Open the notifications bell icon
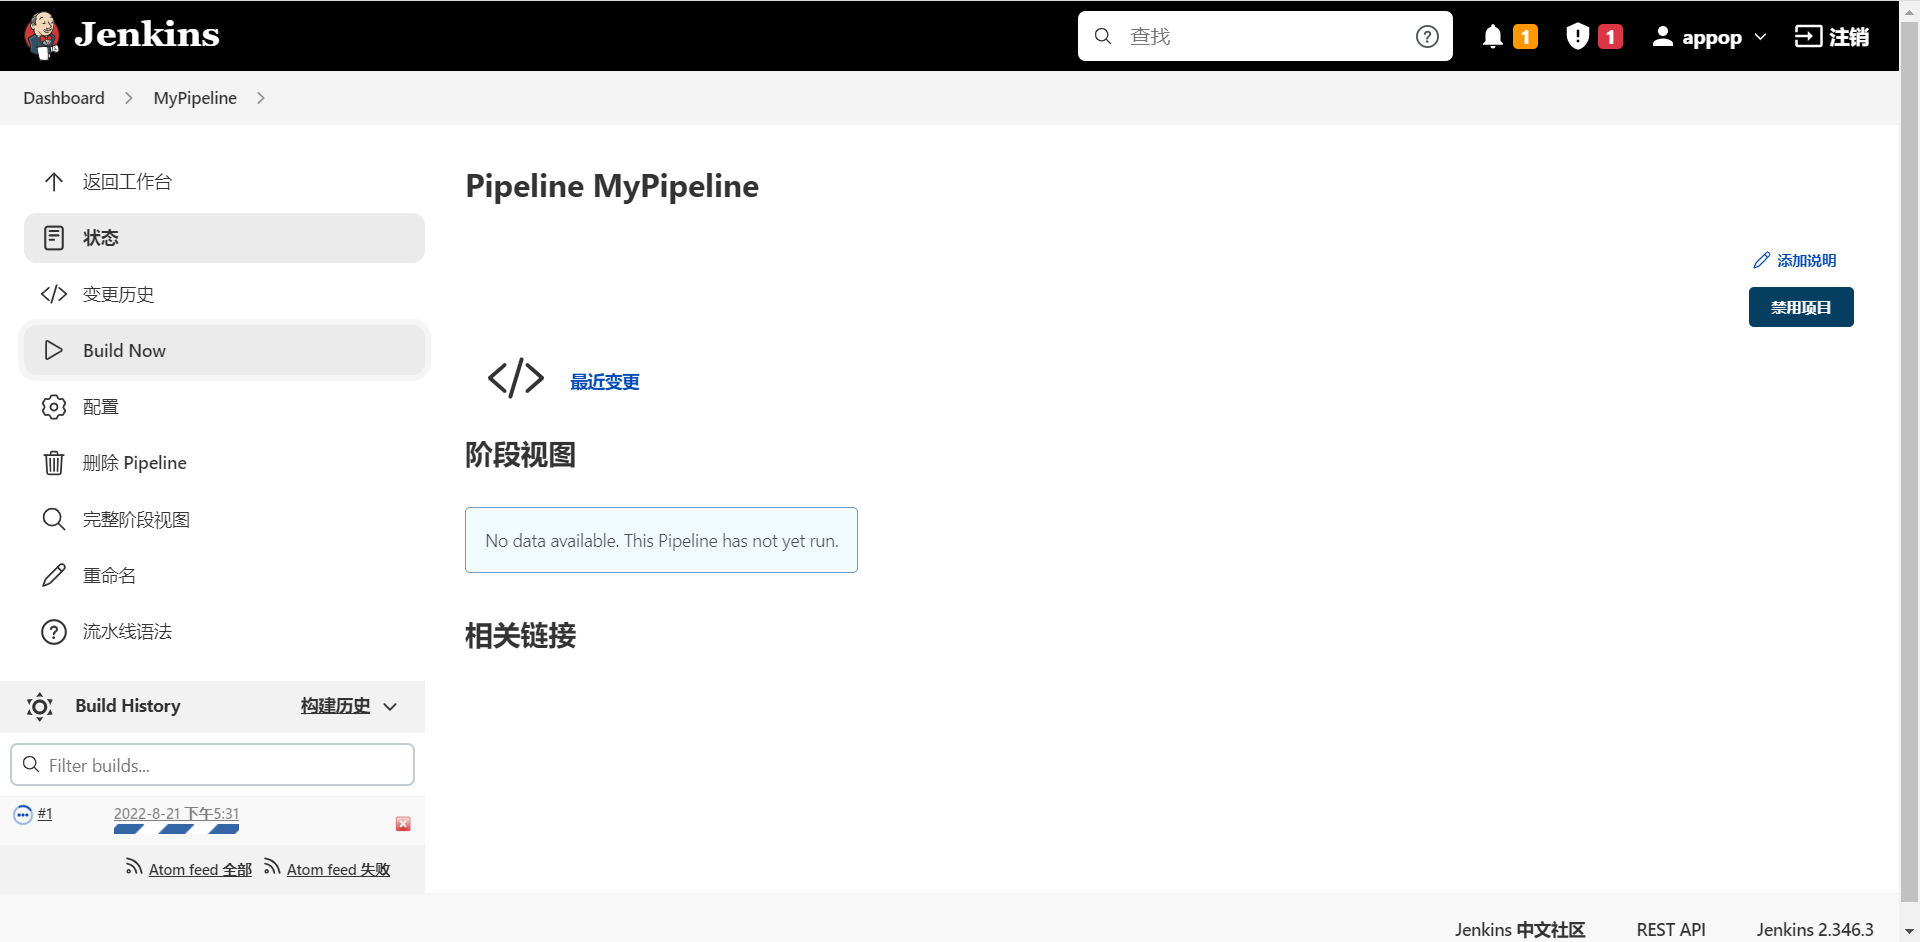The image size is (1920, 942). pyautogui.click(x=1492, y=37)
